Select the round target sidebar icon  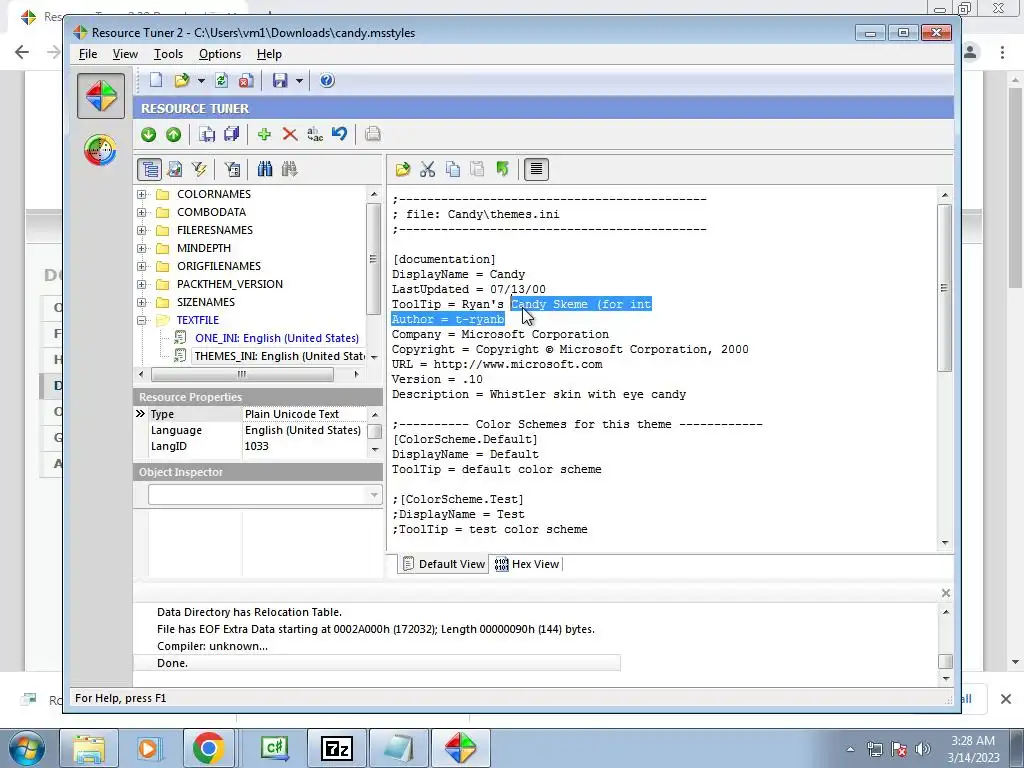pyautogui.click(x=101, y=150)
